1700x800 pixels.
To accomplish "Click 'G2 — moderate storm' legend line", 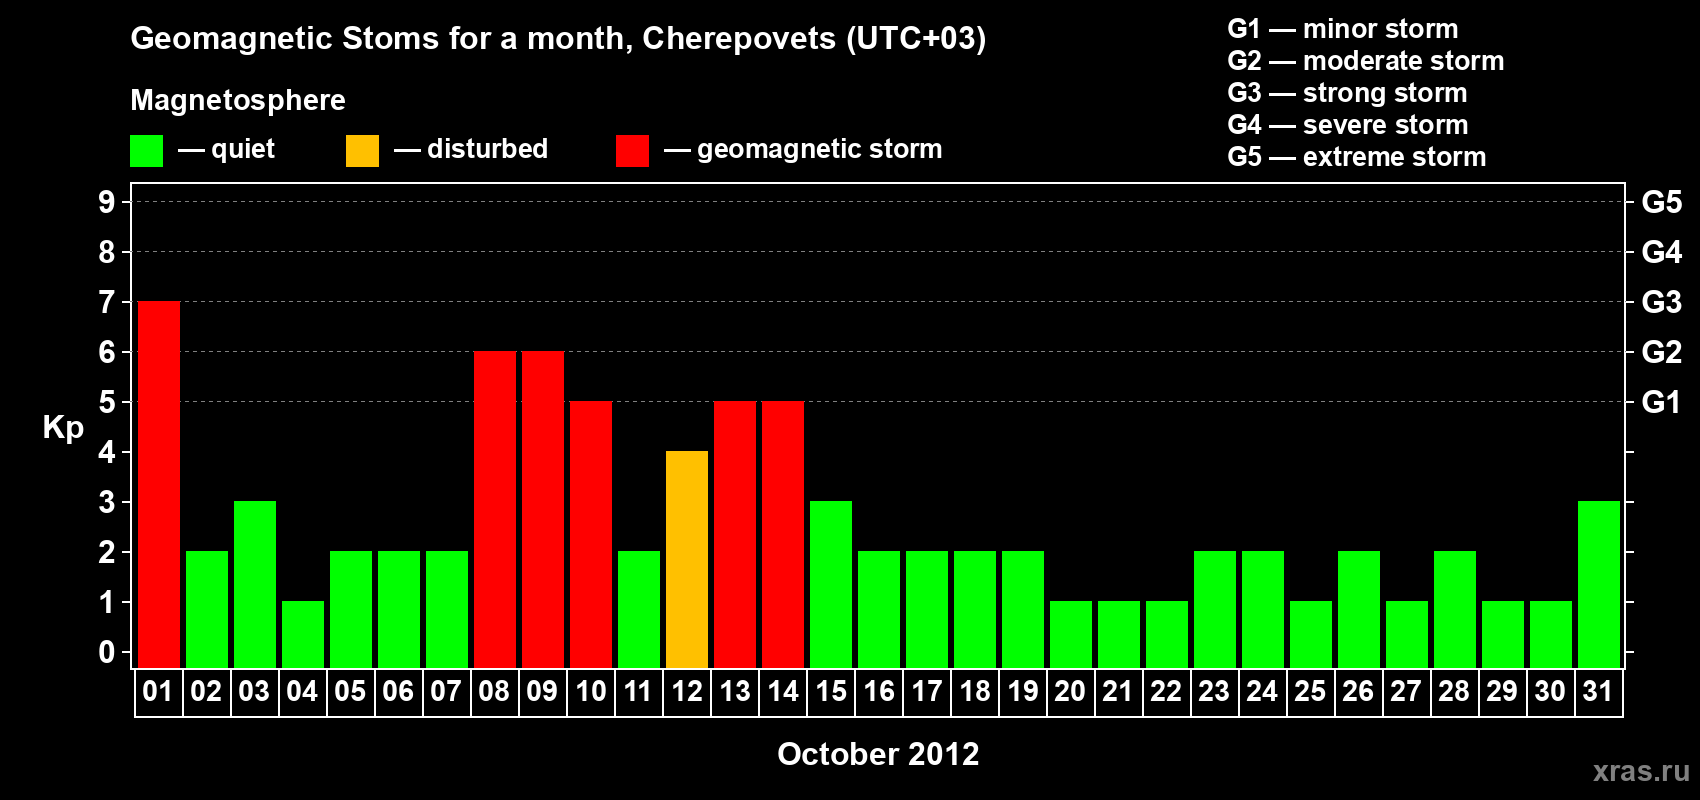I will [1366, 61].
